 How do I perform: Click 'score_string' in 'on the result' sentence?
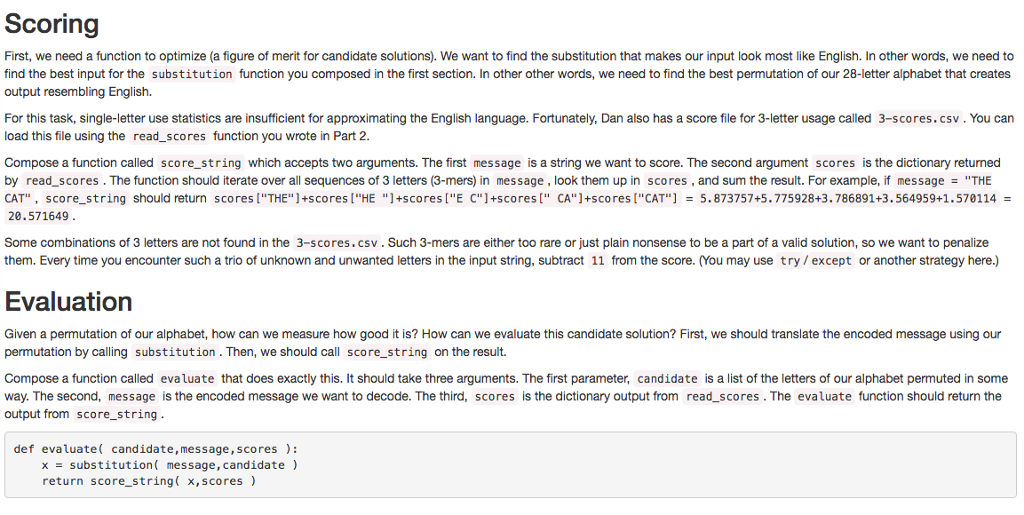[387, 352]
